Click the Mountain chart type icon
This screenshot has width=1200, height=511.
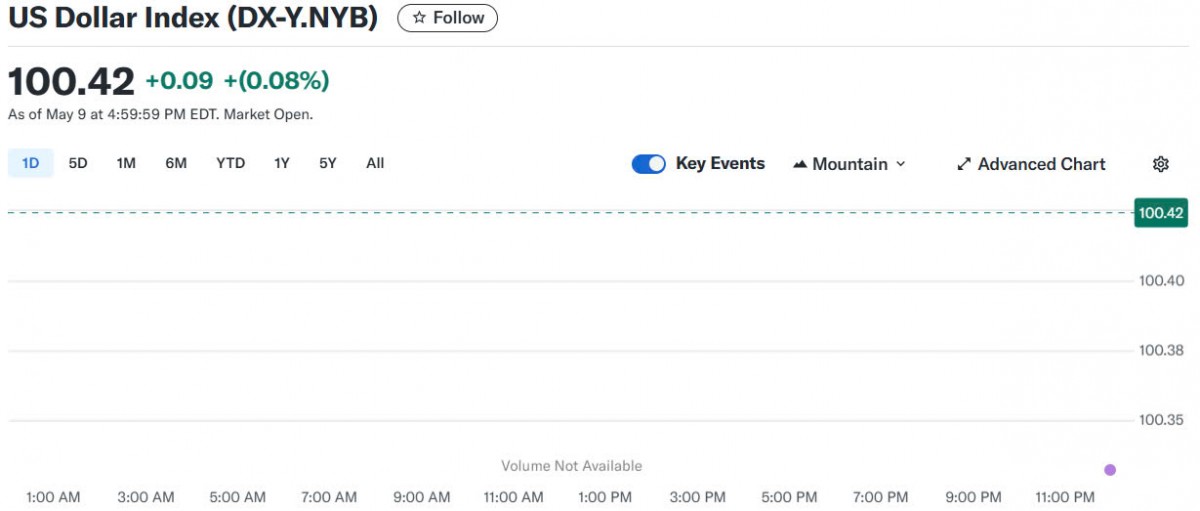point(800,164)
